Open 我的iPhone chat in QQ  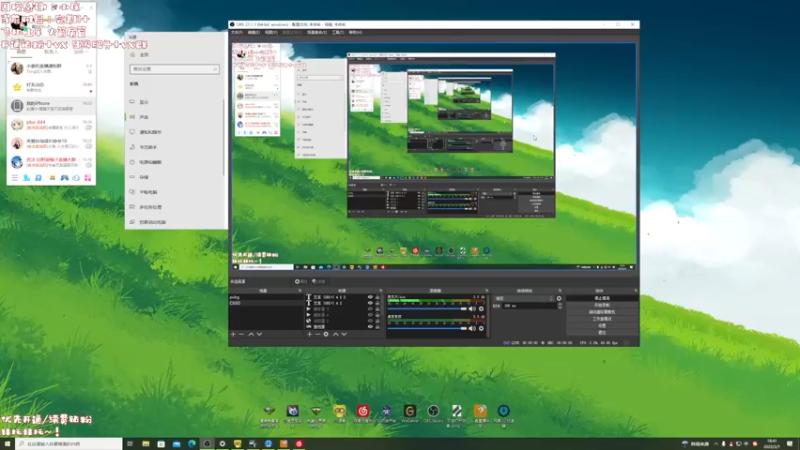pyautogui.click(x=51, y=106)
